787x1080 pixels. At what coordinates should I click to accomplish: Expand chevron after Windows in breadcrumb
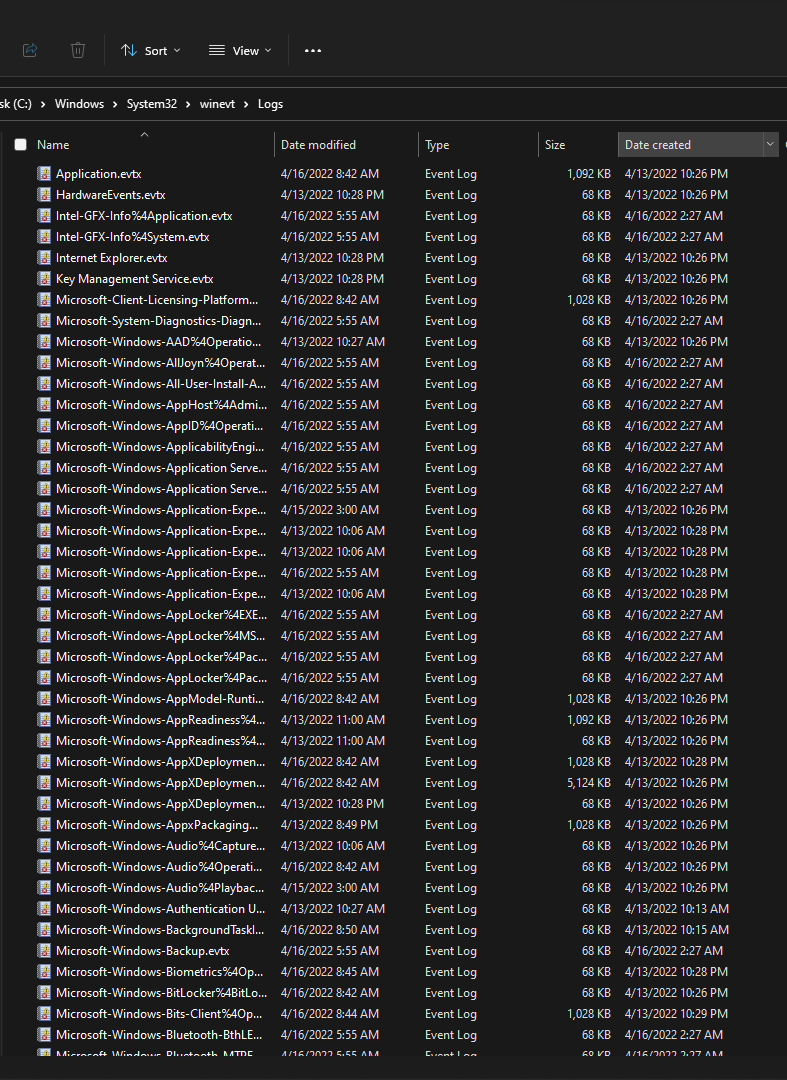115,104
